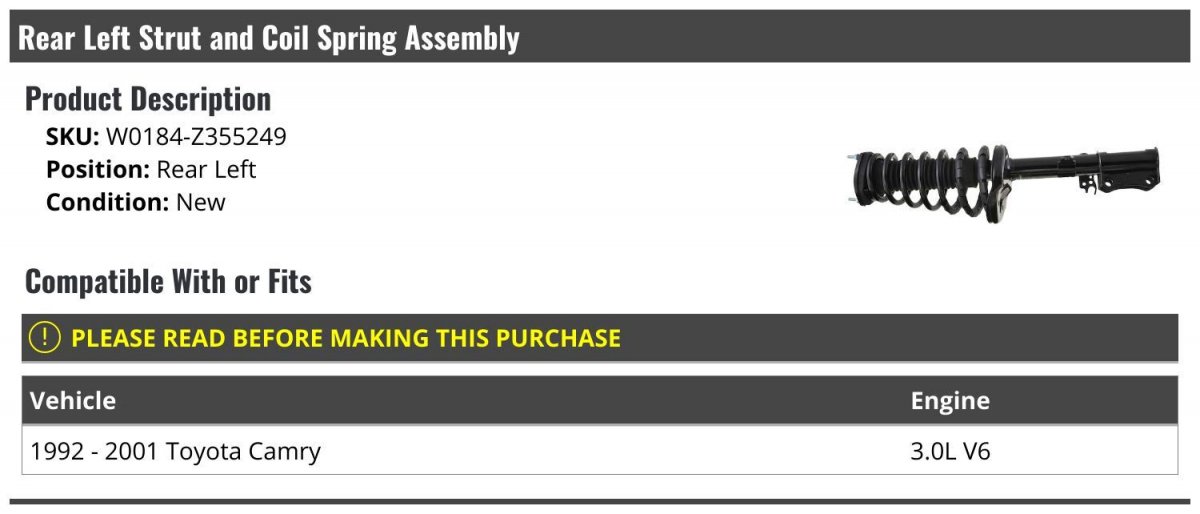The height and width of the screenshot is (514, 1200).
Task: Click the 'Engine' column header
Action: coord(950,401)
